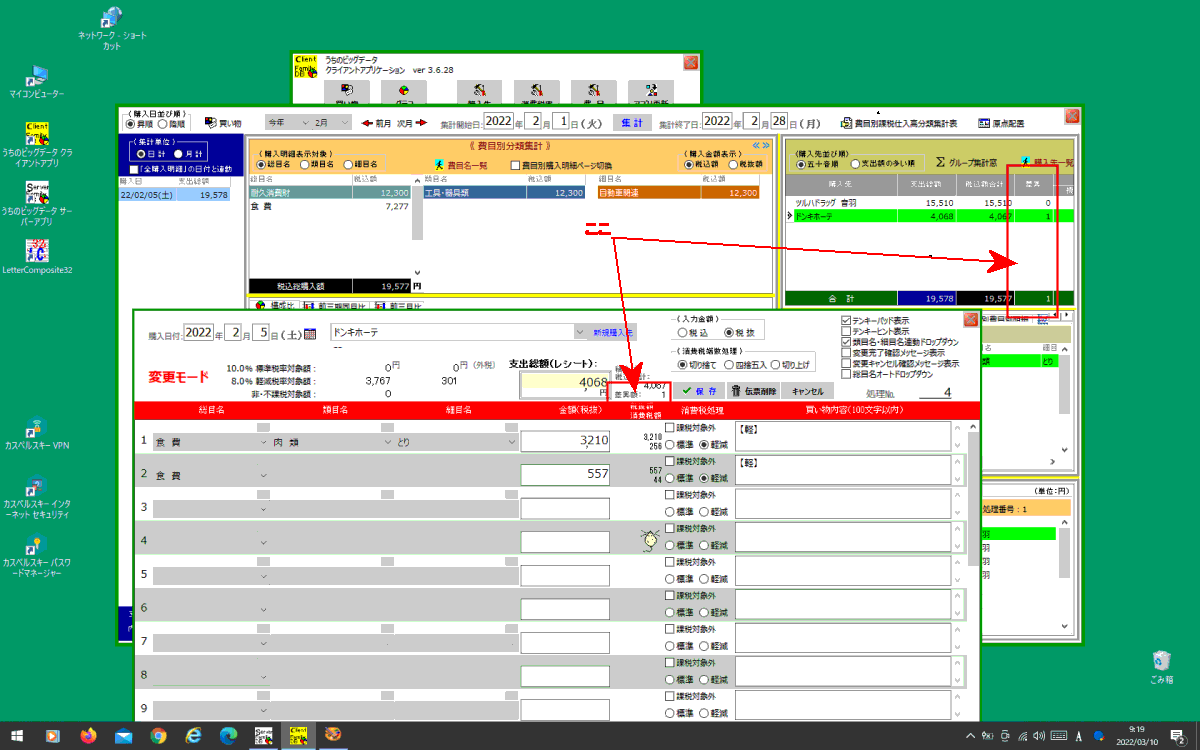This screenshot has height=750, width=1200.
Task: Open 費目名一覧 expense item list
Action: (x=460, y=165)
